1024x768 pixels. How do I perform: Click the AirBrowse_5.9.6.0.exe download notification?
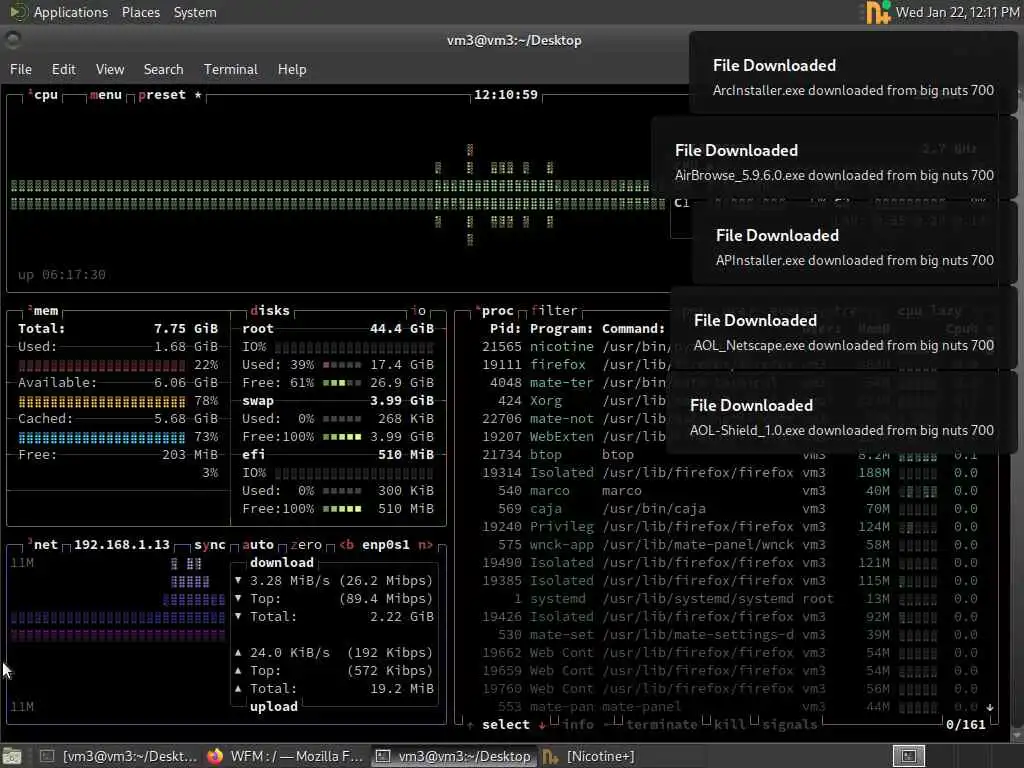[x=834, y=157]
